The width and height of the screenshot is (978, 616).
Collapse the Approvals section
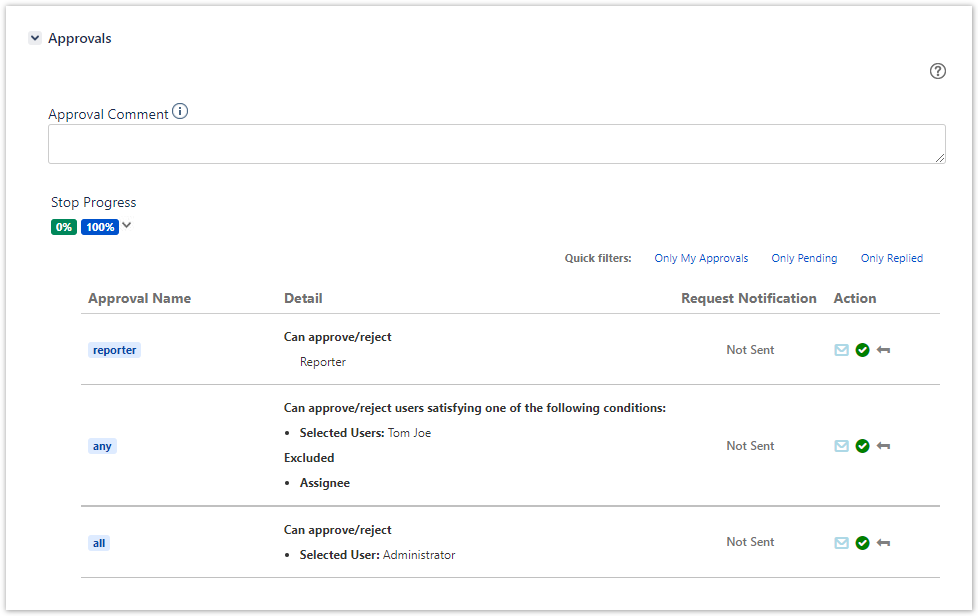tap(35, 38)
